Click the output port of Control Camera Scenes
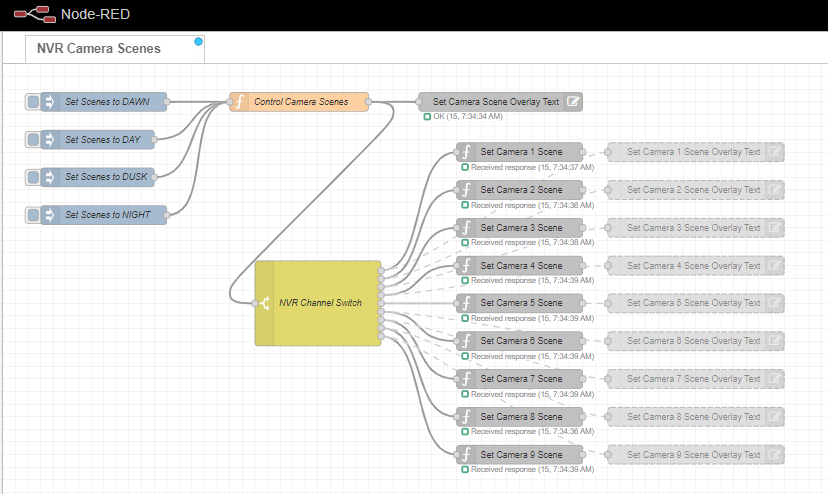This screenshot has width=828, height=494. [x=369, y=102]
